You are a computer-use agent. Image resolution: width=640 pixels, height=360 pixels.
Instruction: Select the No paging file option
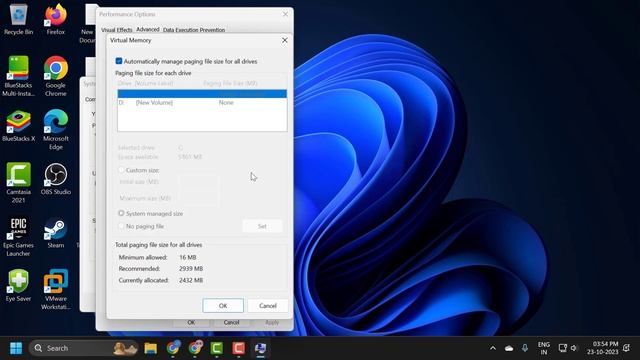tap(121, 226)
